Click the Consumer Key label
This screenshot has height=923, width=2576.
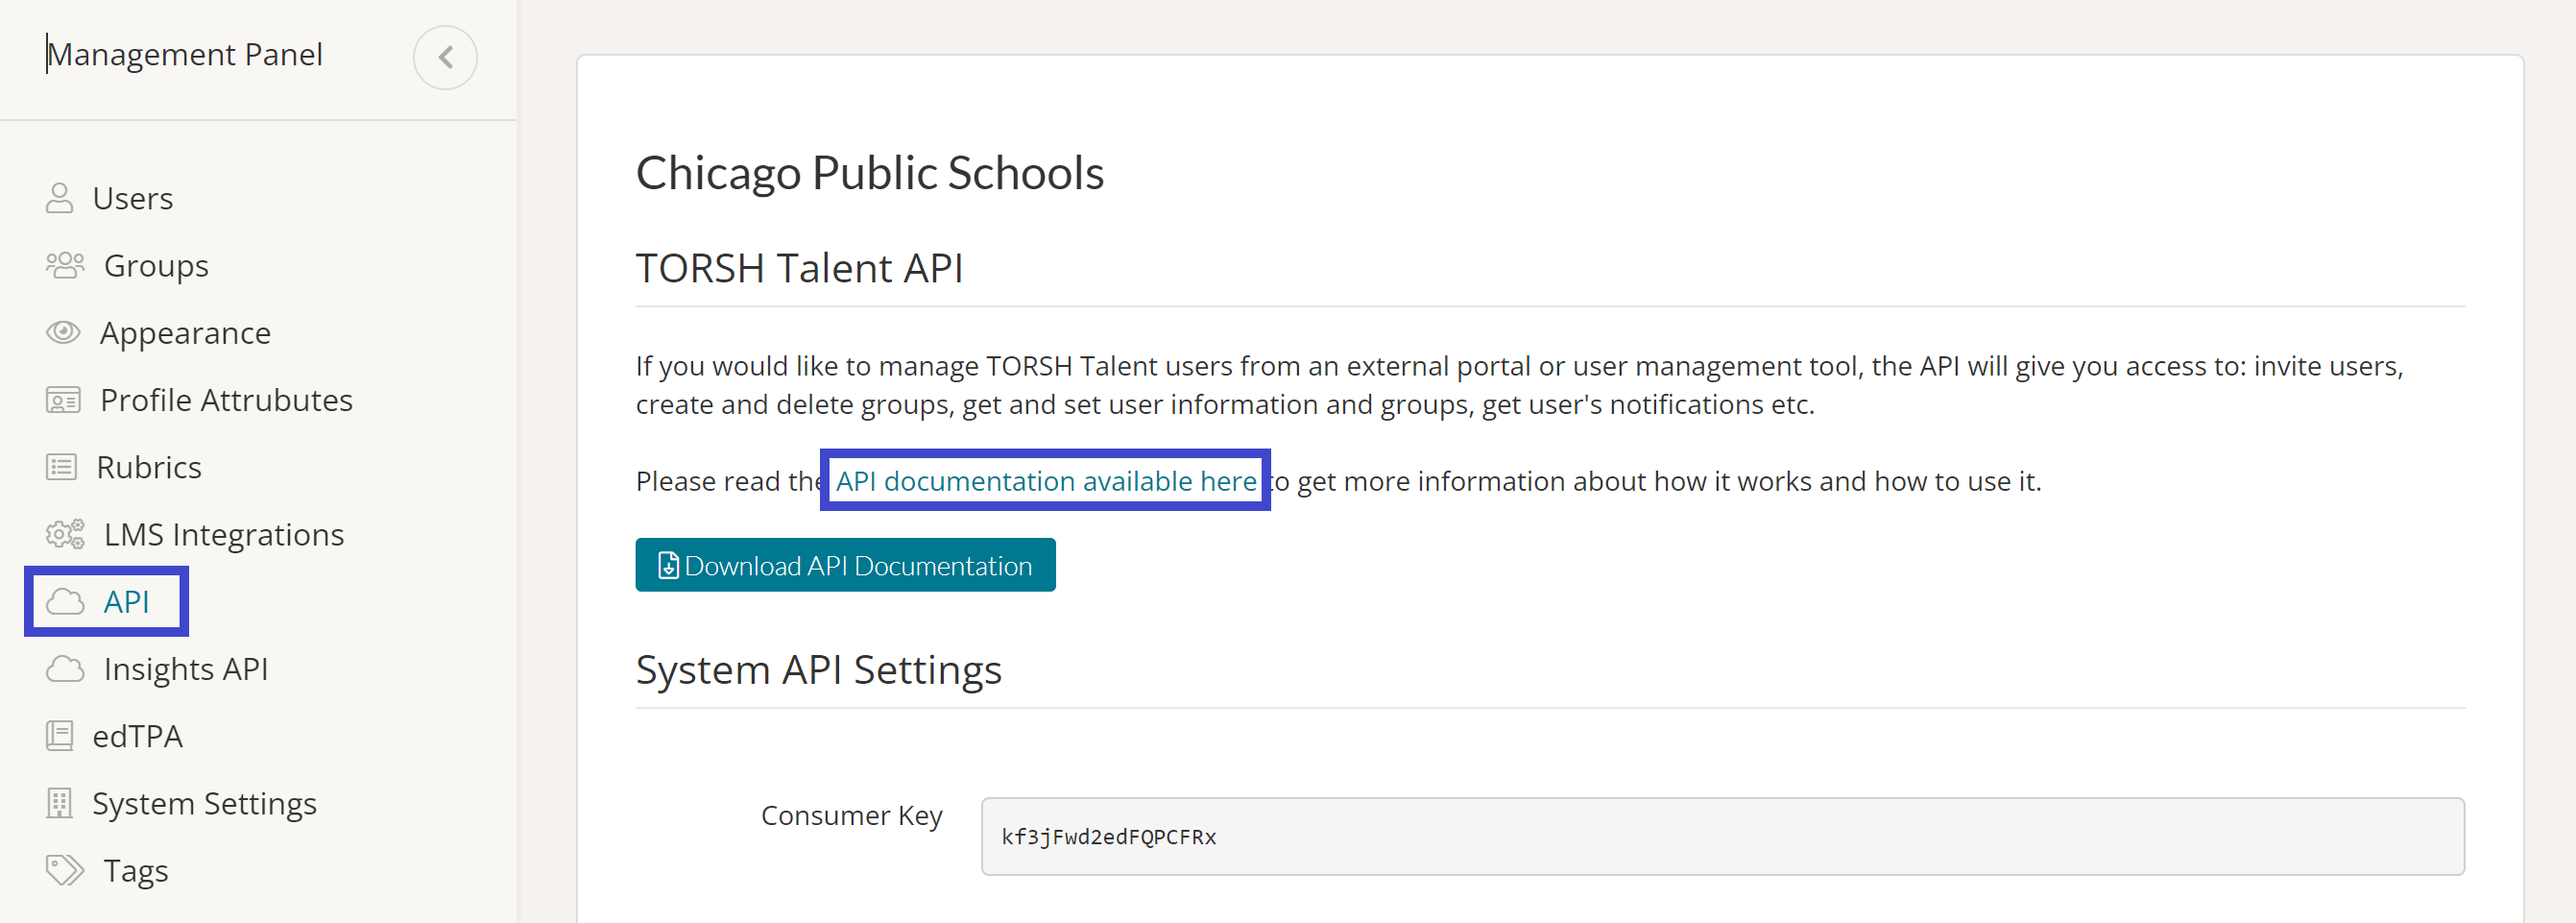pos(852,815)
